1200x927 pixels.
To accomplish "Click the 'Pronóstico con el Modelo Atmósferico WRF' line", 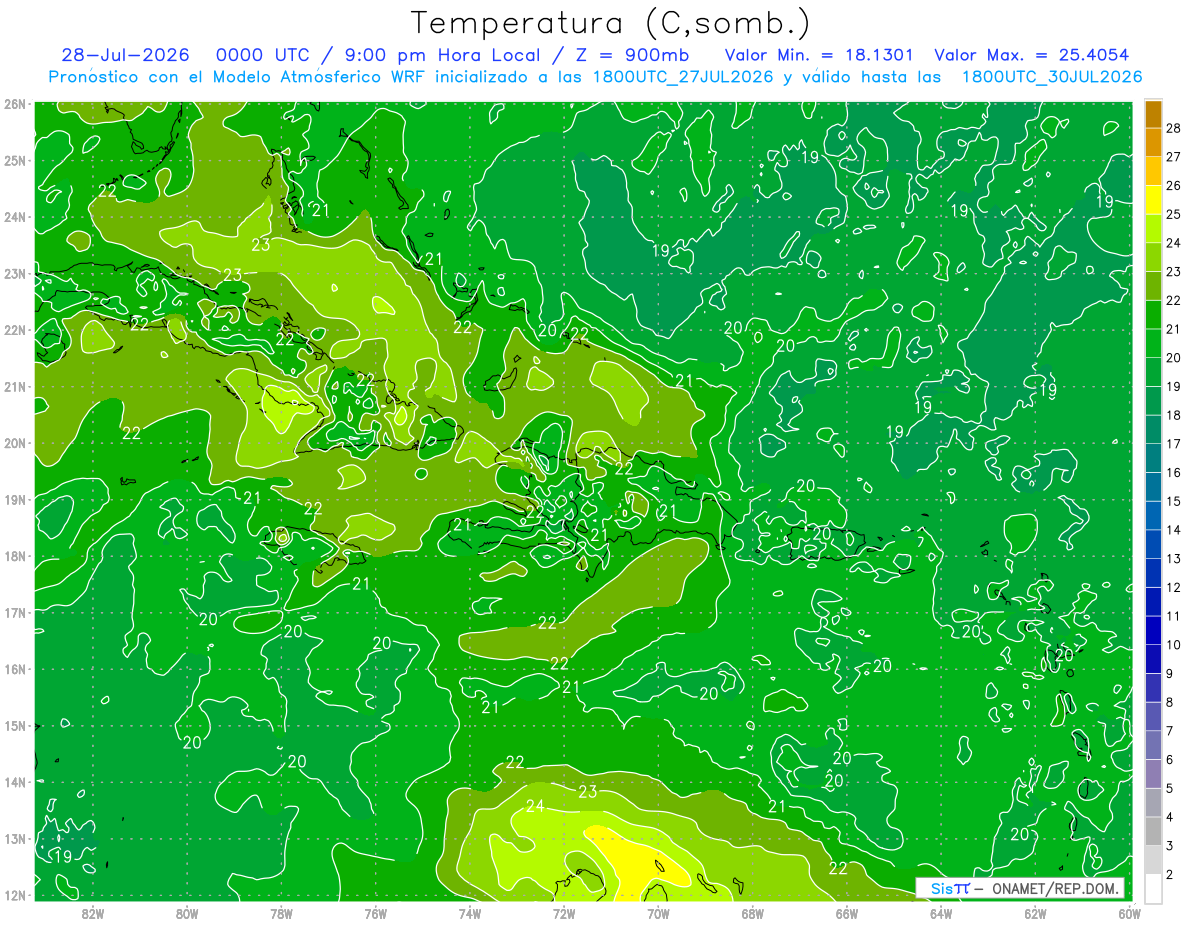I will coord(595,76).
